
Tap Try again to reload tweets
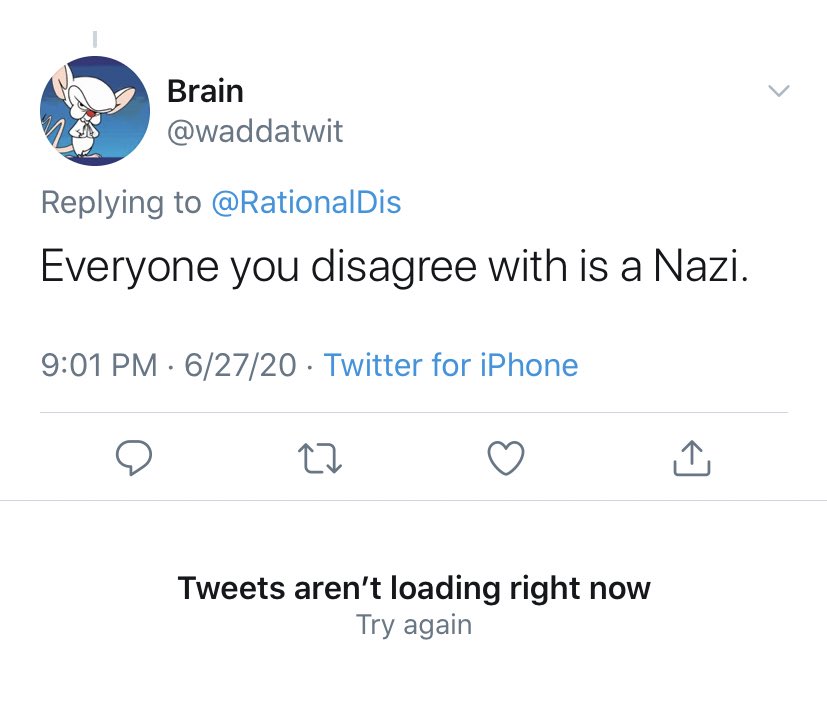pos(414,626)
